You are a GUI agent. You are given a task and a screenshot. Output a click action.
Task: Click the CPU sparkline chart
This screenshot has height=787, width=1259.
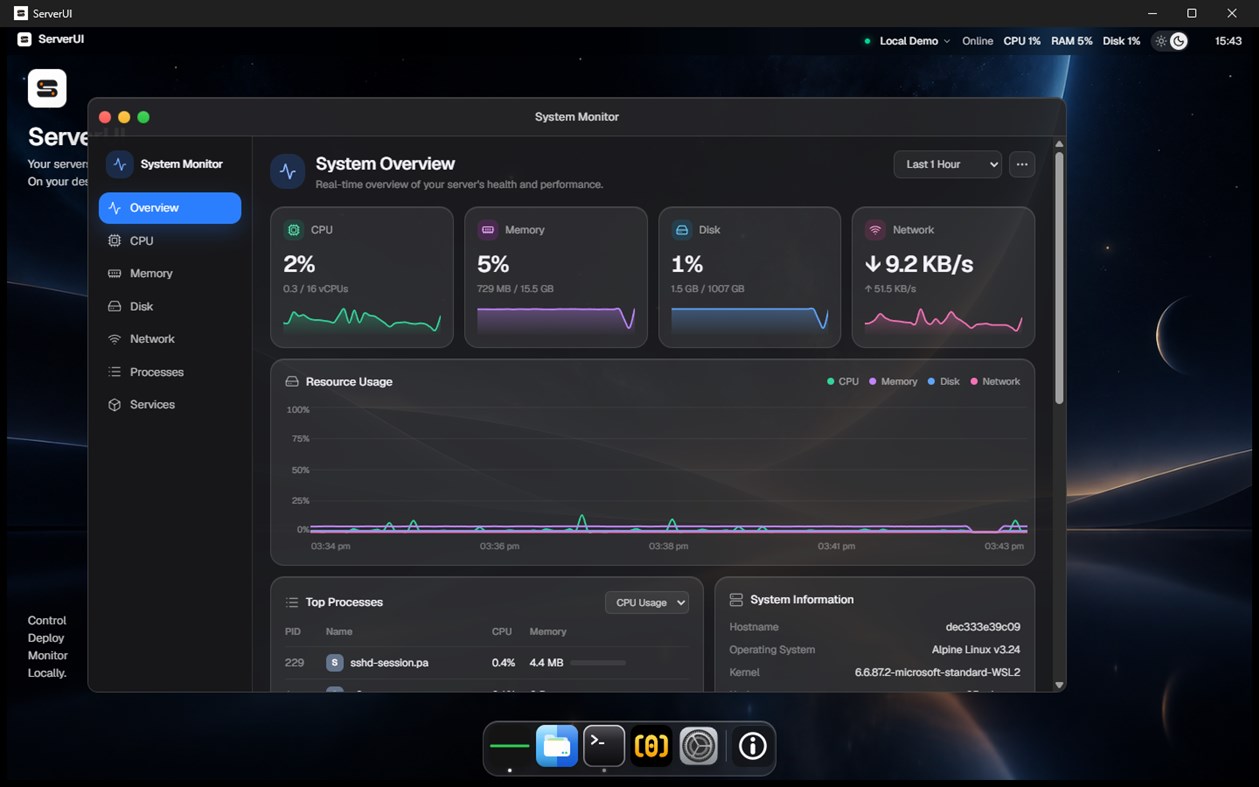pos(362,319)
